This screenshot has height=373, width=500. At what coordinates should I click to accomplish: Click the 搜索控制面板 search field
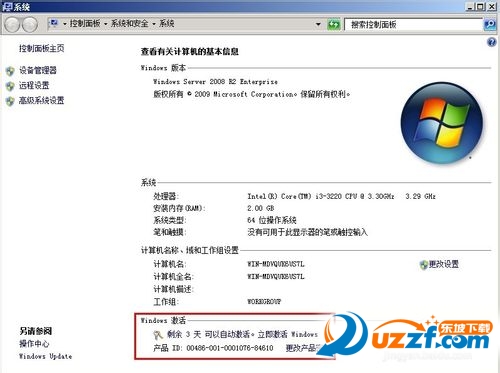point(414,24)
